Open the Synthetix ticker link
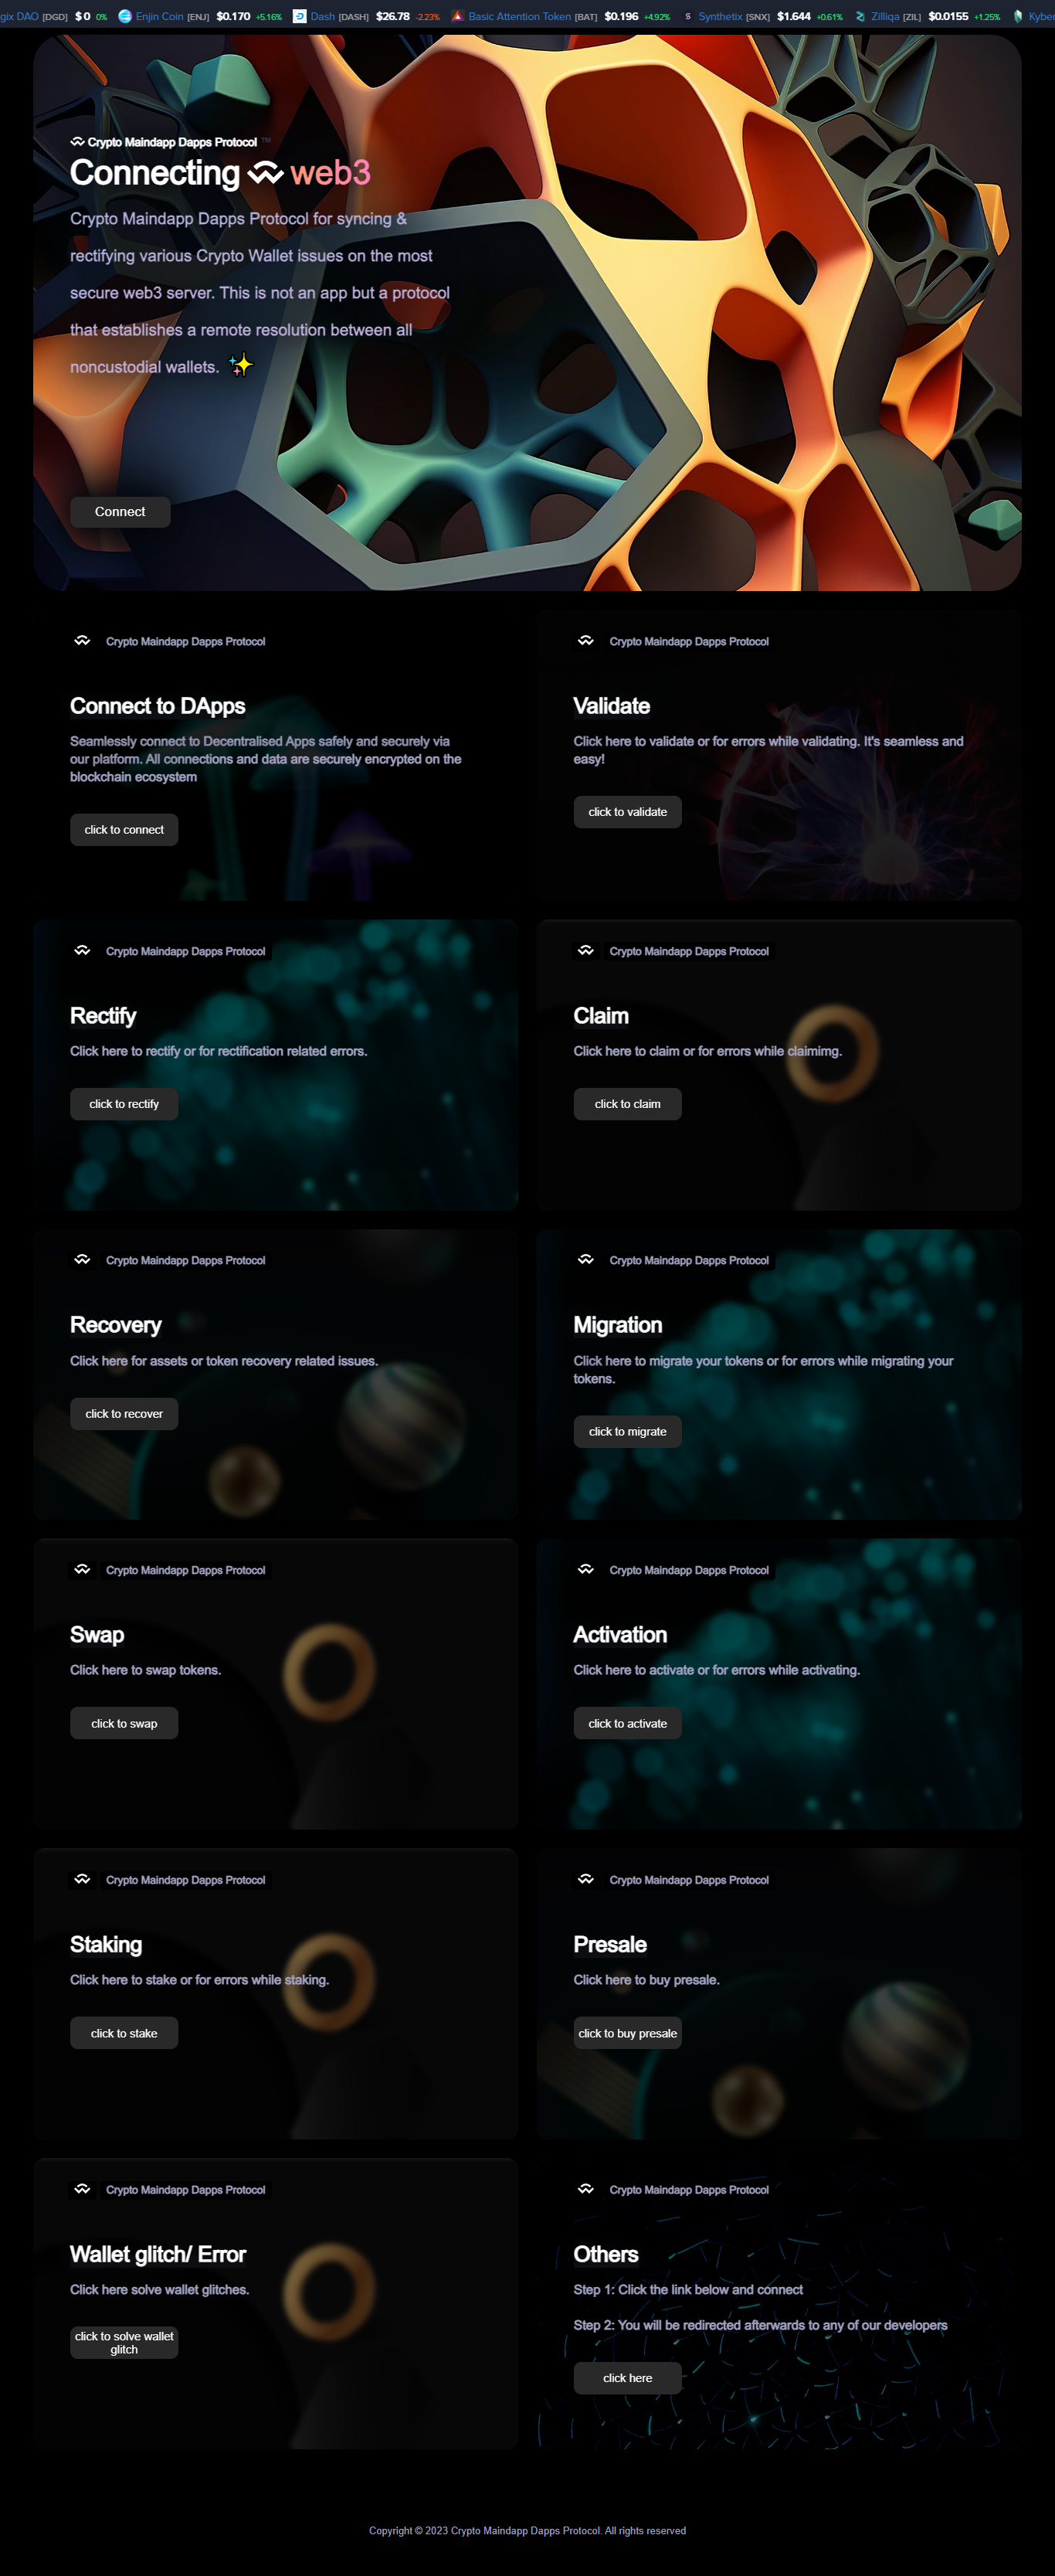The height and width of the screenshot is (2576, 1055). click(x=720, y=16)
